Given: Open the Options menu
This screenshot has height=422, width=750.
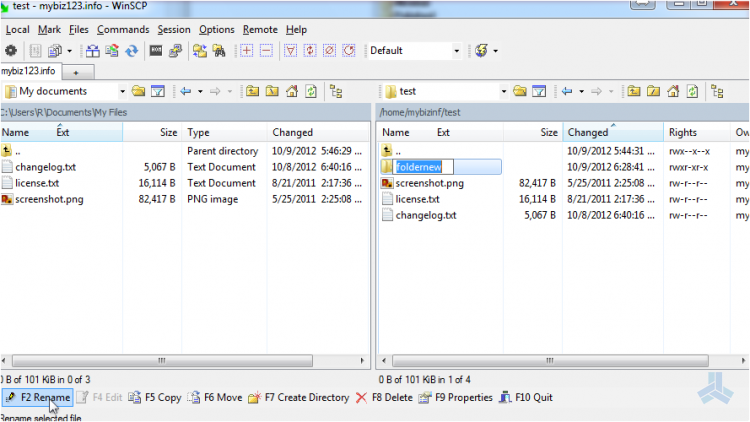Looking at the screenshot, I should pos(217,30).
